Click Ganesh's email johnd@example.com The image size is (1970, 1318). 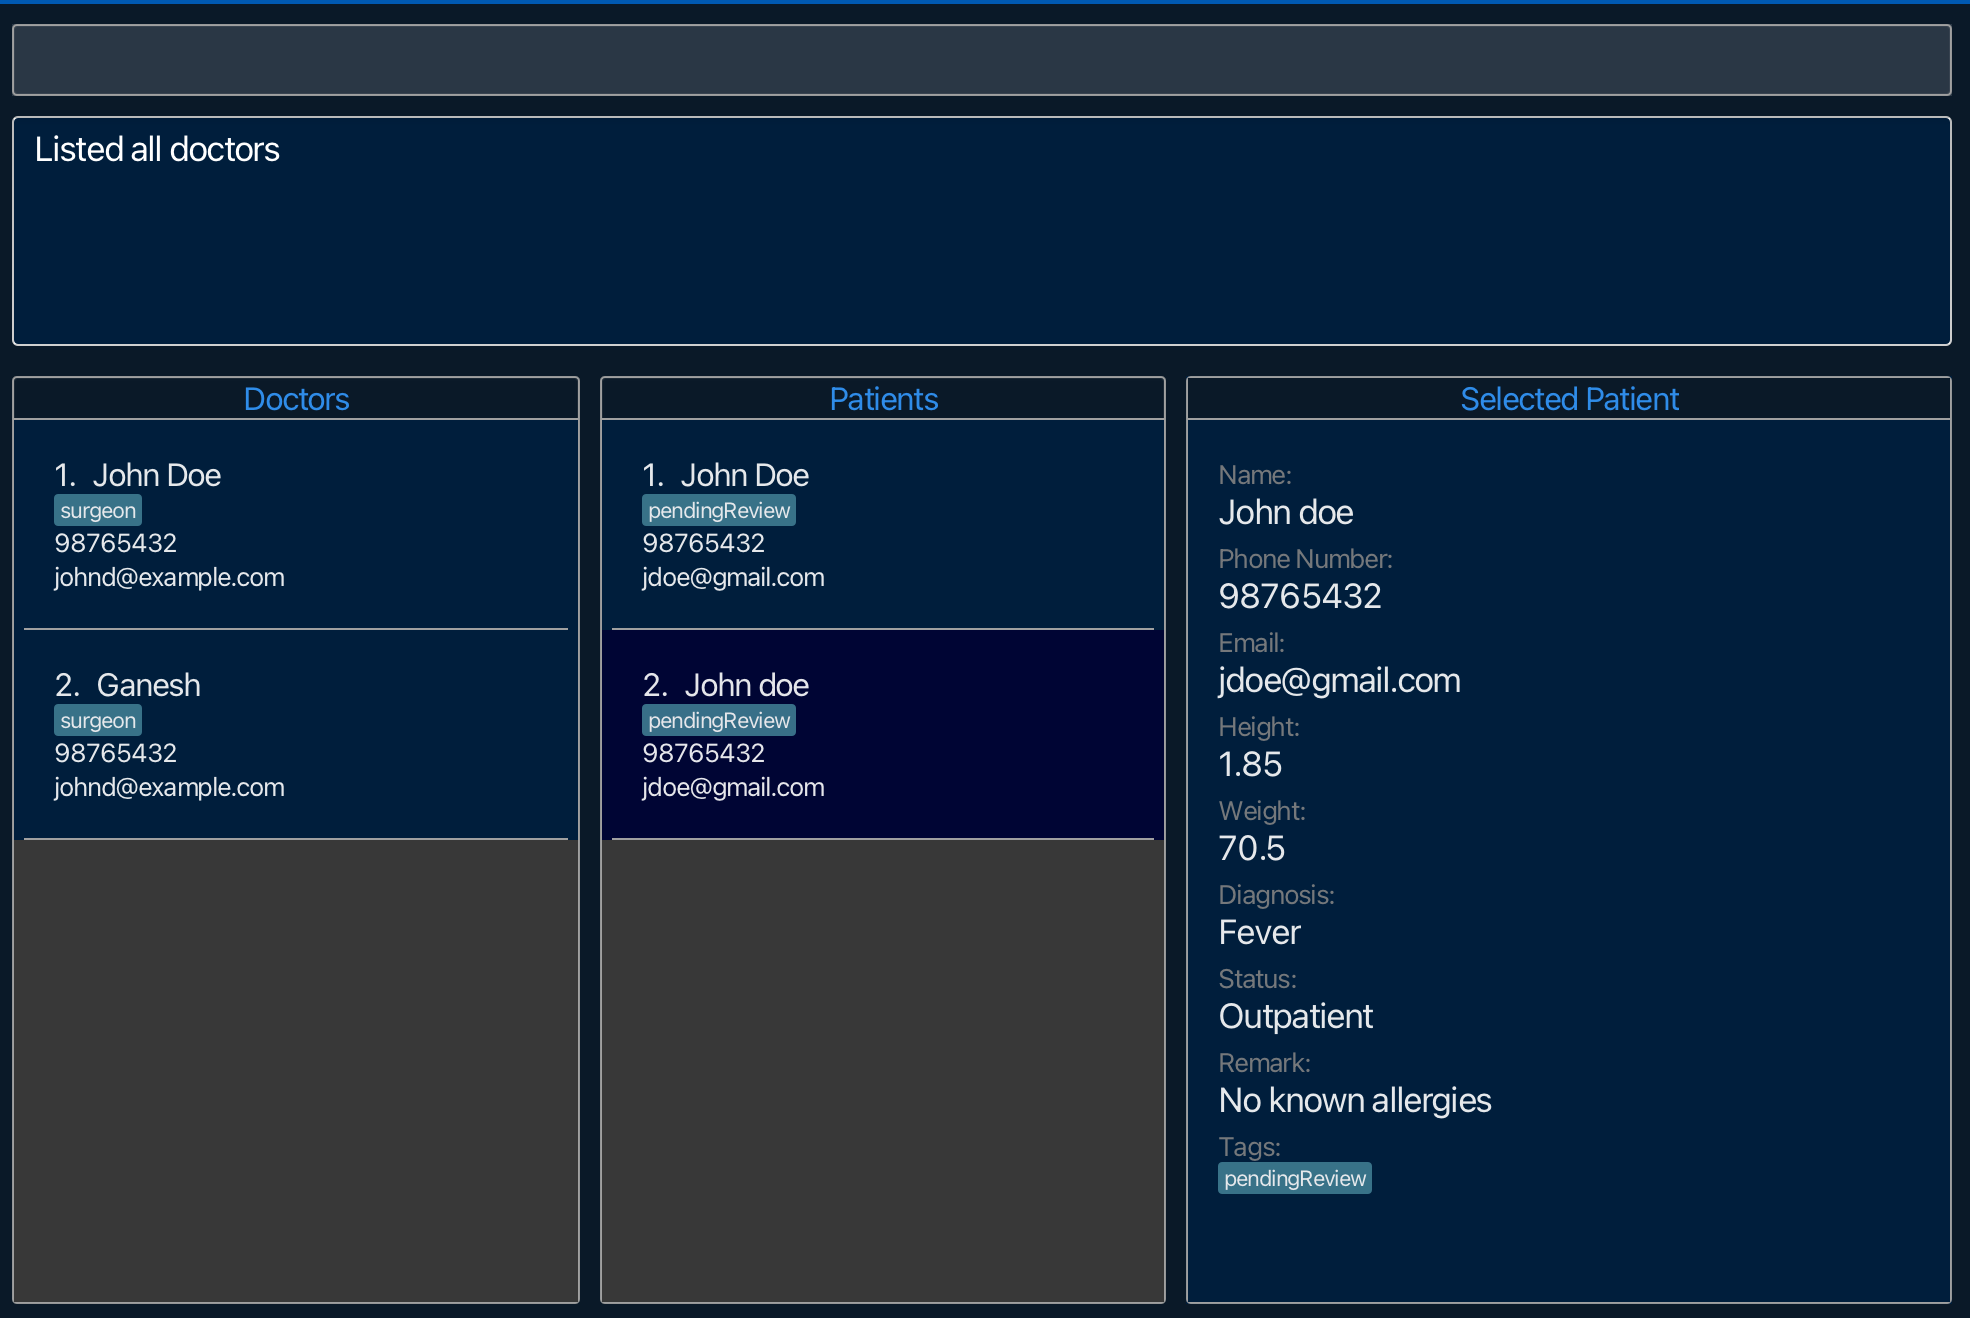tap(169, 788)
